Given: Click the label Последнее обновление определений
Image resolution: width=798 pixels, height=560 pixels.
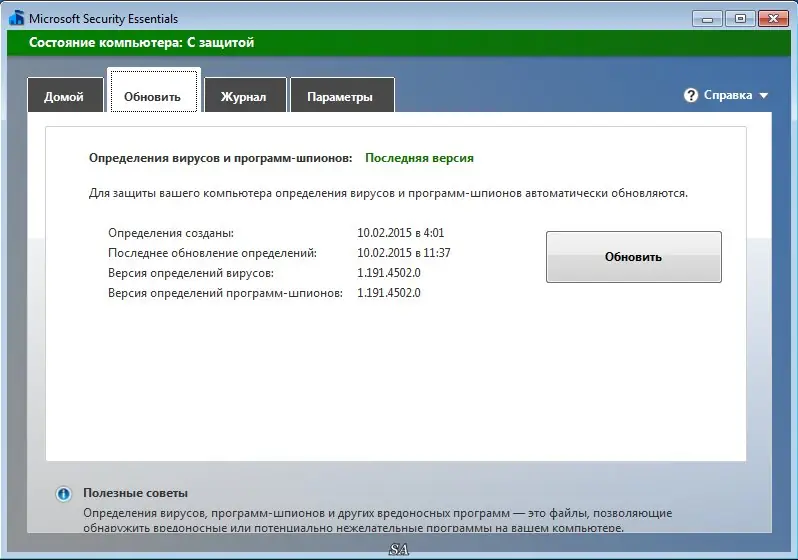Looking at the screenshot, I should pyautogui.click(x=212, y=253).
